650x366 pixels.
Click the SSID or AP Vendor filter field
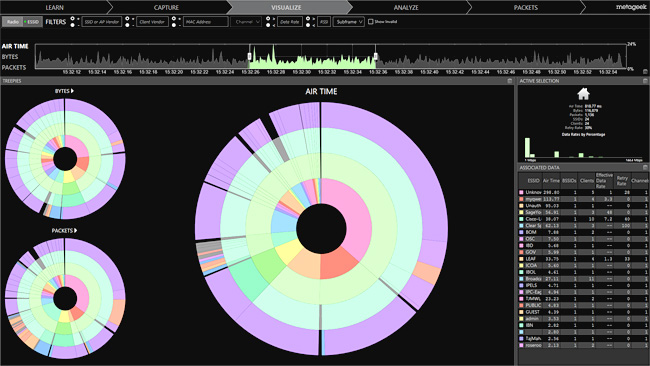coord(102,22)
